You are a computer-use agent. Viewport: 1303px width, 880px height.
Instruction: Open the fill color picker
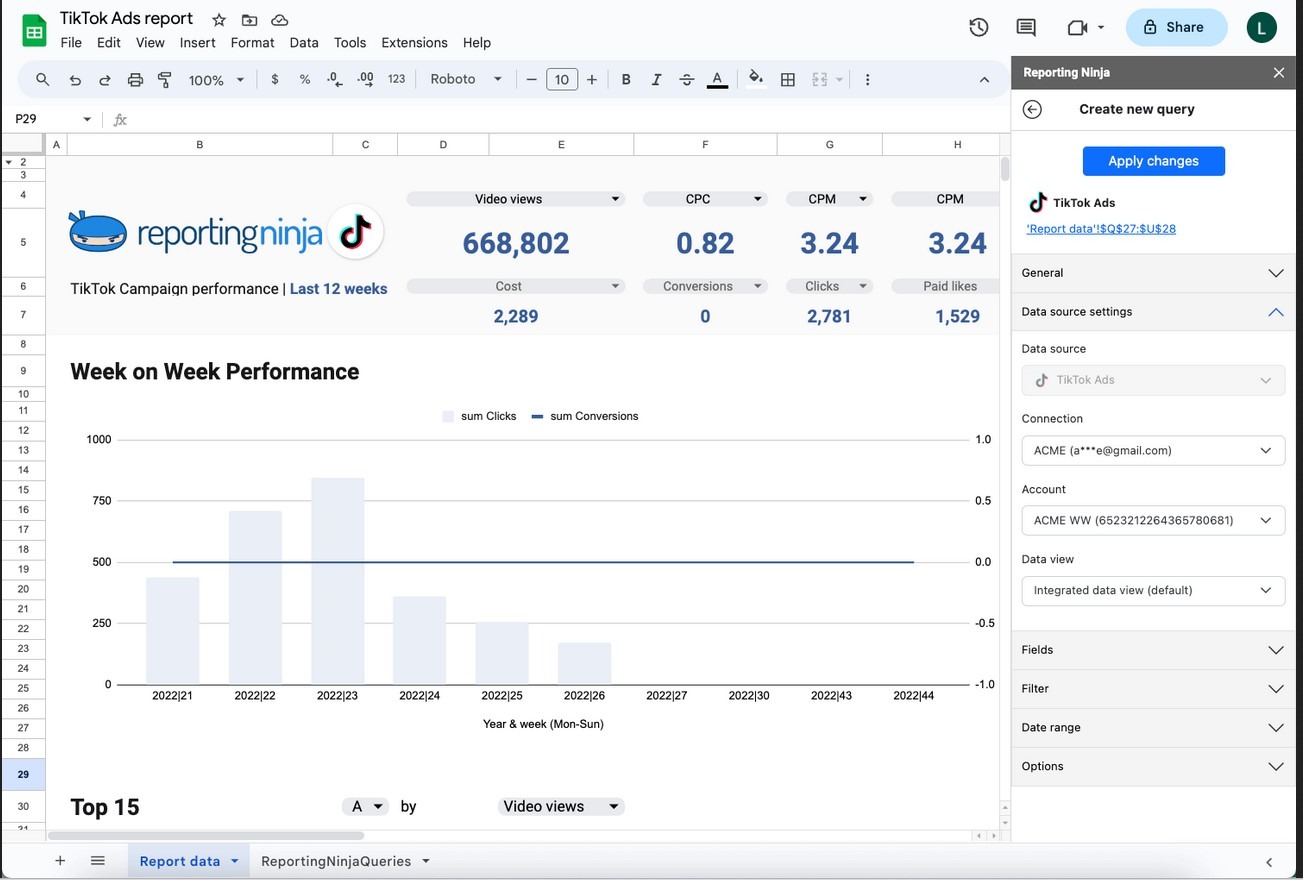(756, 79)
